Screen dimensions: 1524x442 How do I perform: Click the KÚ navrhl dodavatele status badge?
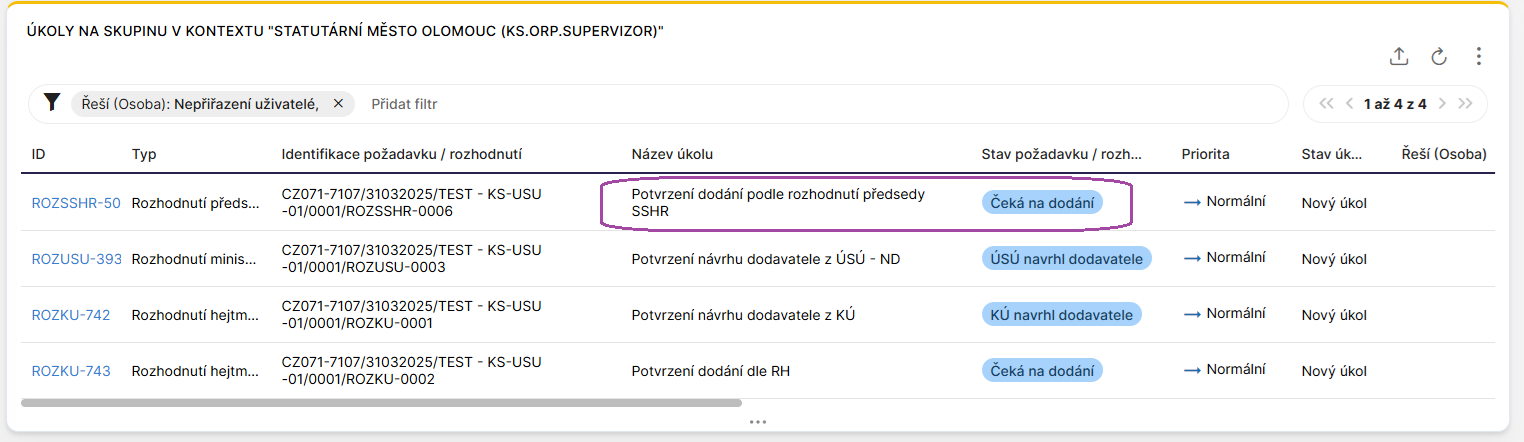(1061, 315)
